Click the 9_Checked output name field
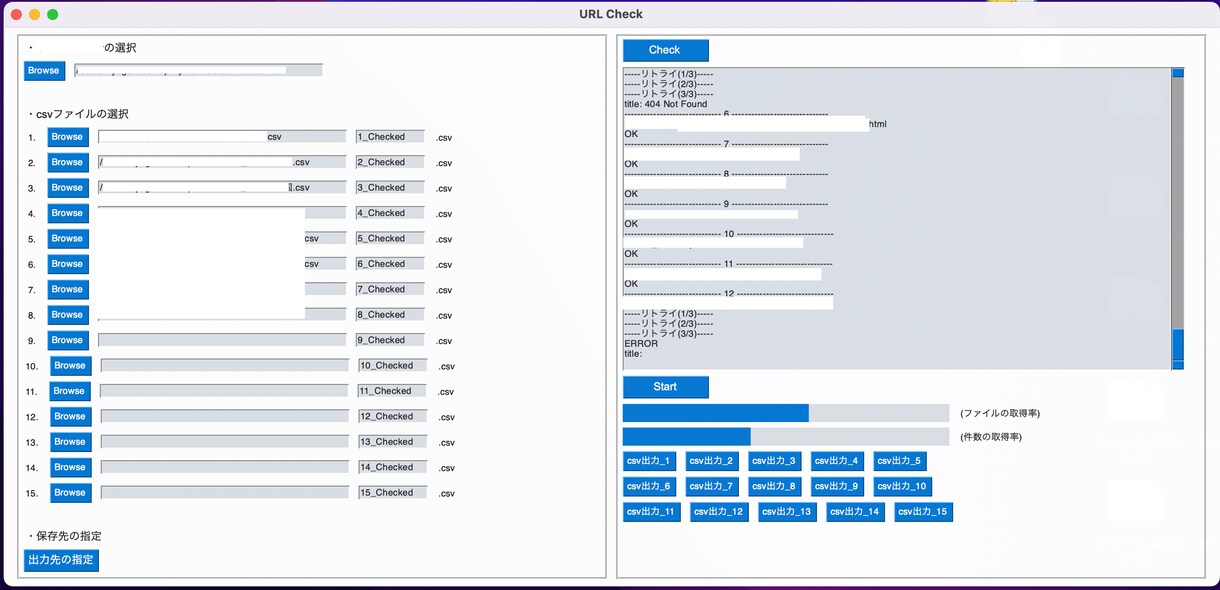 390,340
